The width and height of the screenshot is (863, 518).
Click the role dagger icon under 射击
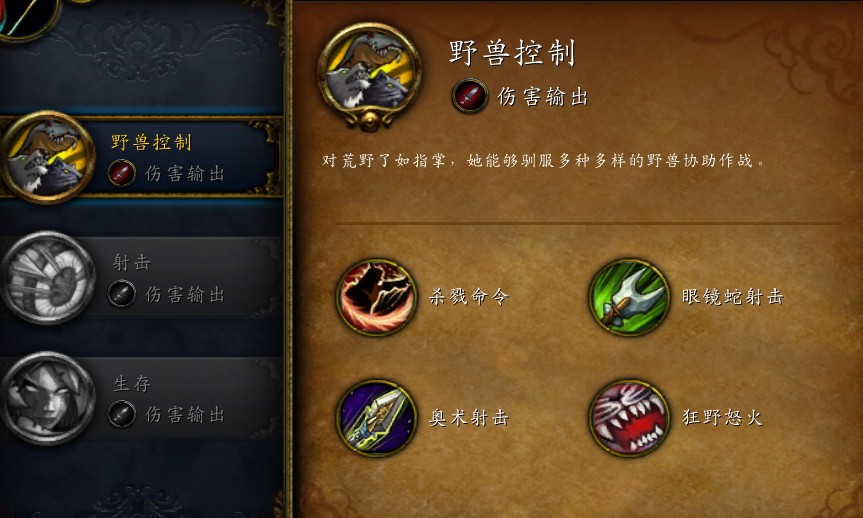(122, 294)
